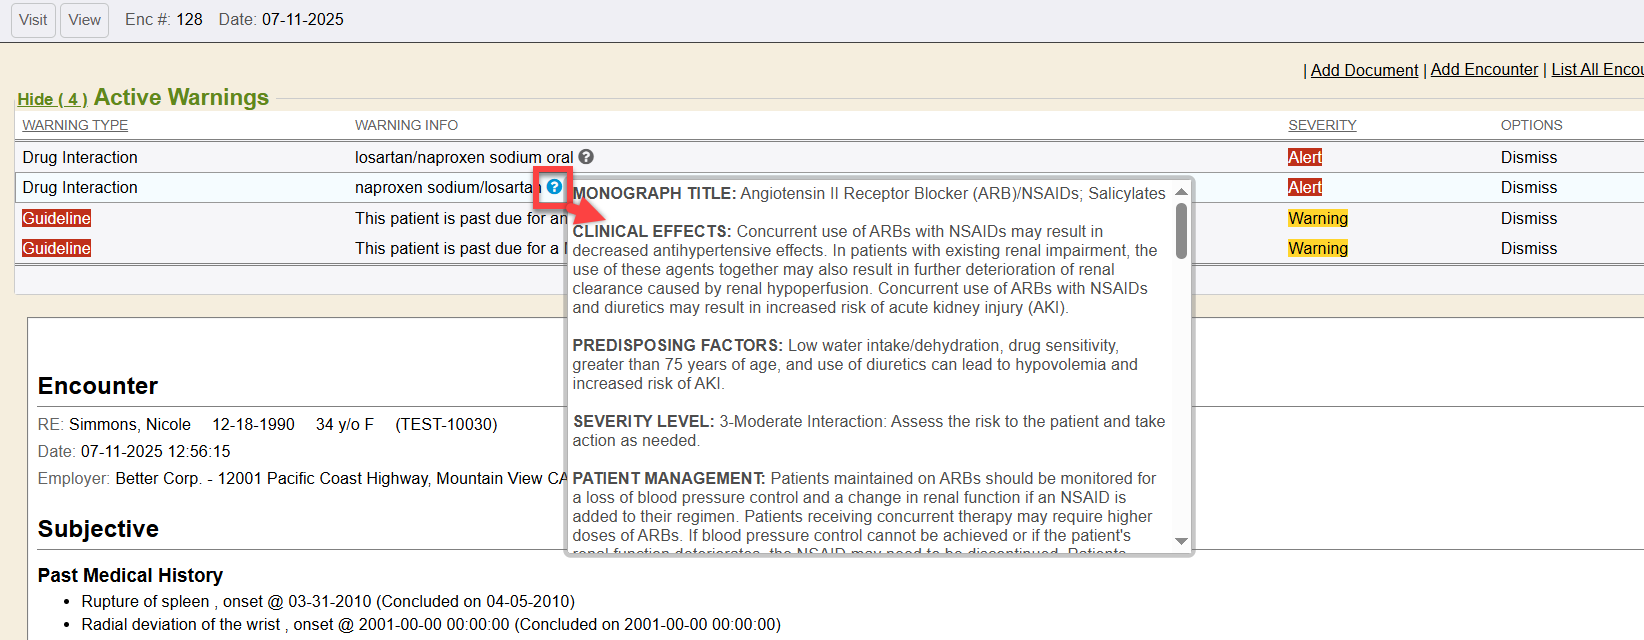Click help icon beside losartan/naproxen sodium oral
1644x640 pixels.
pos(586,157)
